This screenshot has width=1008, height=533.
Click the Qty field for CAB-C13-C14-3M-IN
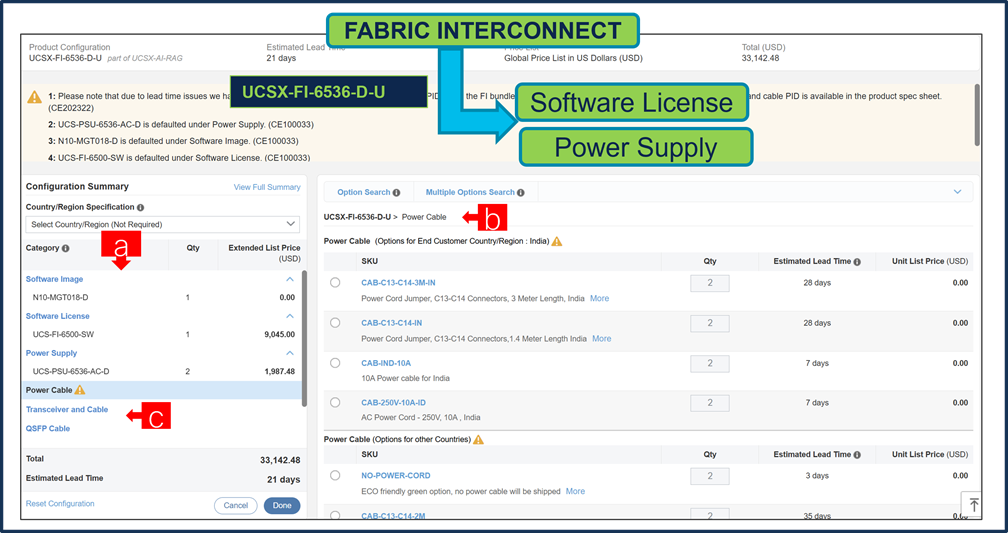710,283
